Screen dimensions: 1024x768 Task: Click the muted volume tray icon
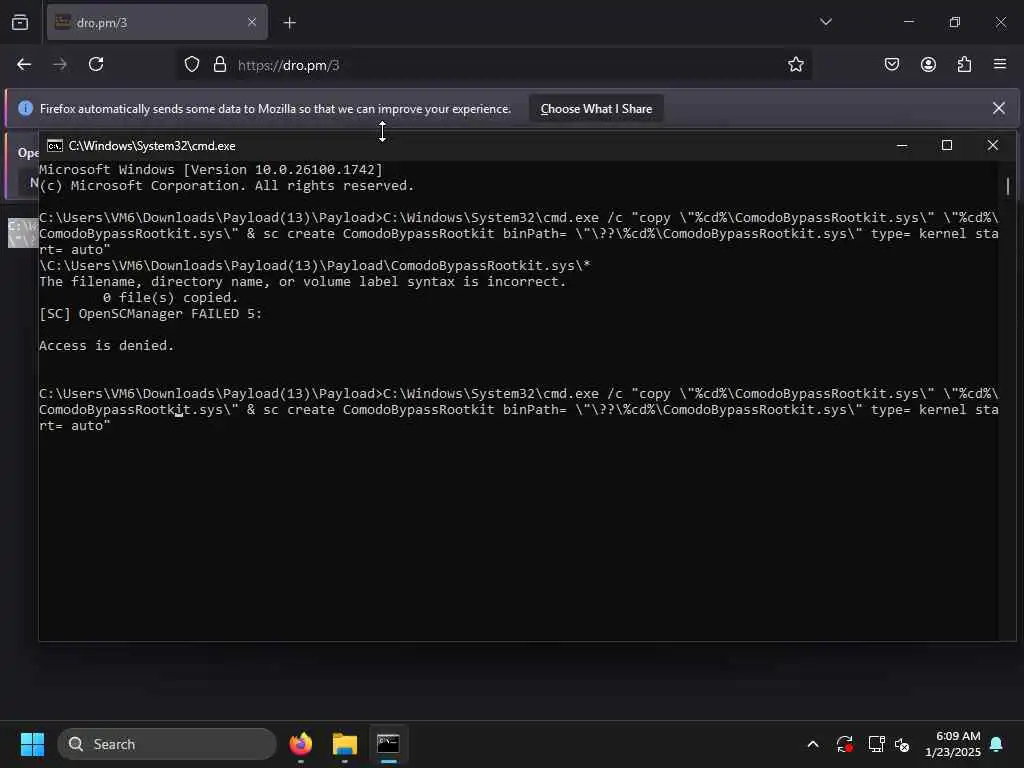tap(902, 744)
